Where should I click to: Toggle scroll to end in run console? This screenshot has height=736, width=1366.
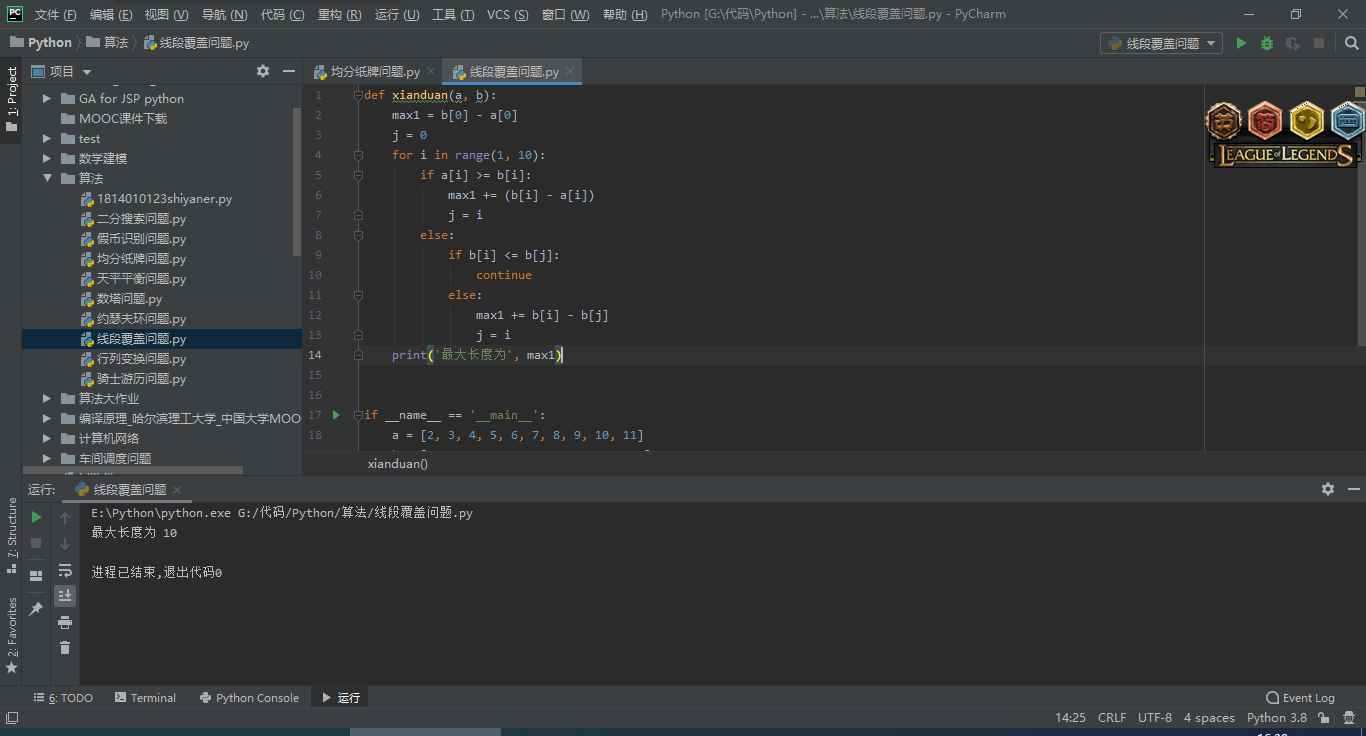click(65, 596)
